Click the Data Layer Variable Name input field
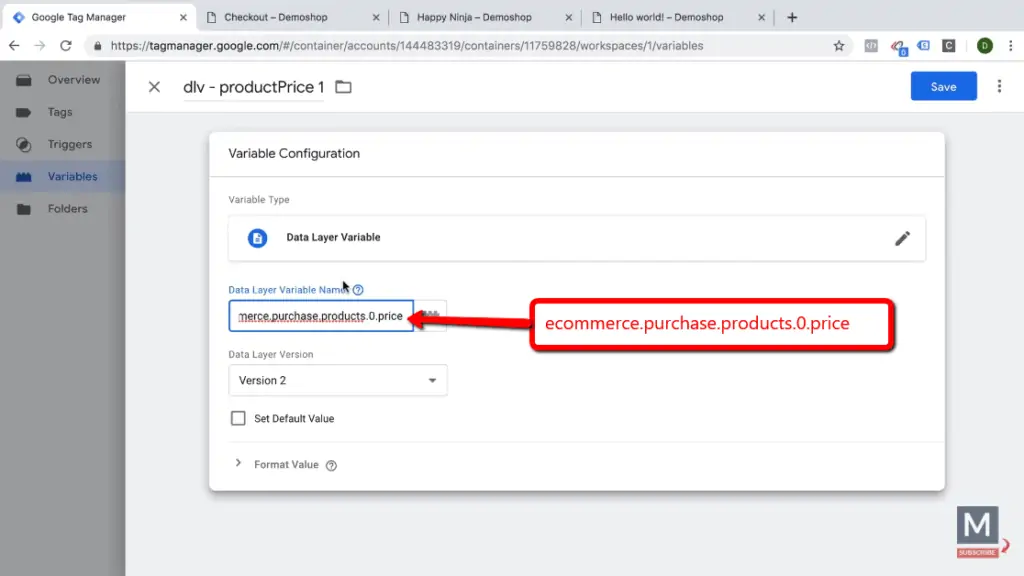Screen dimensions: 1024x576 320,316
